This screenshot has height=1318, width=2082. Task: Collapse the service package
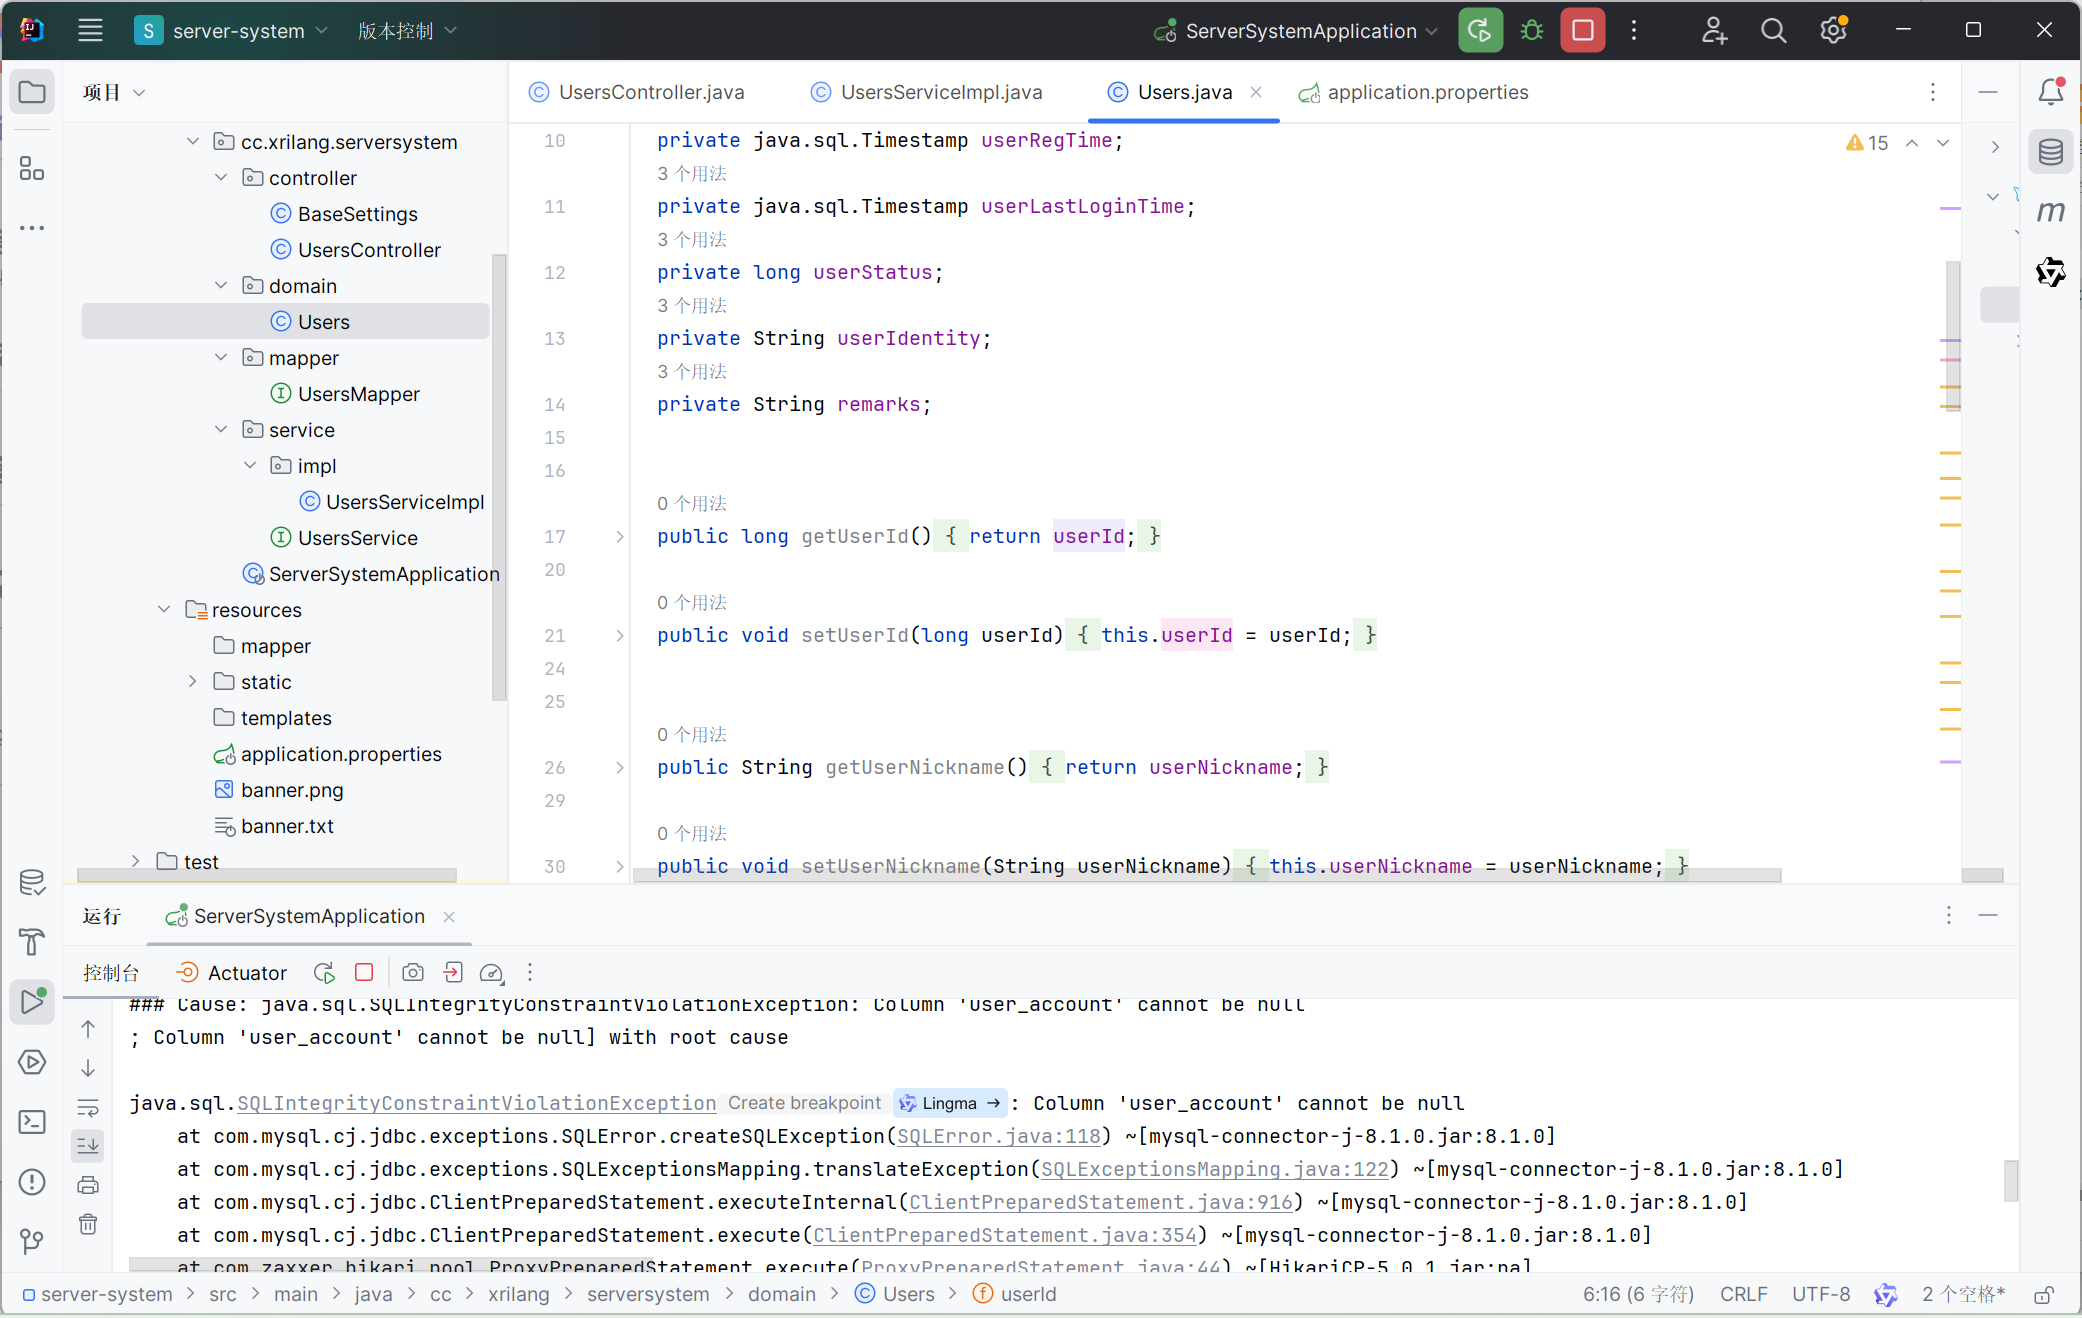(221, 430)
